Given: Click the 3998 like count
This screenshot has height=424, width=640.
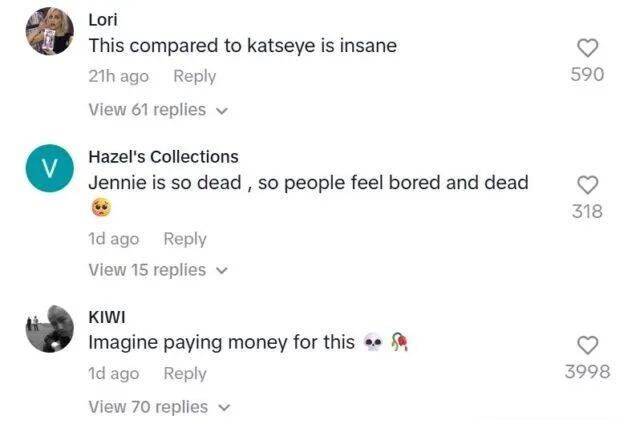Looking at the screenshot, I should pos(588,372).
